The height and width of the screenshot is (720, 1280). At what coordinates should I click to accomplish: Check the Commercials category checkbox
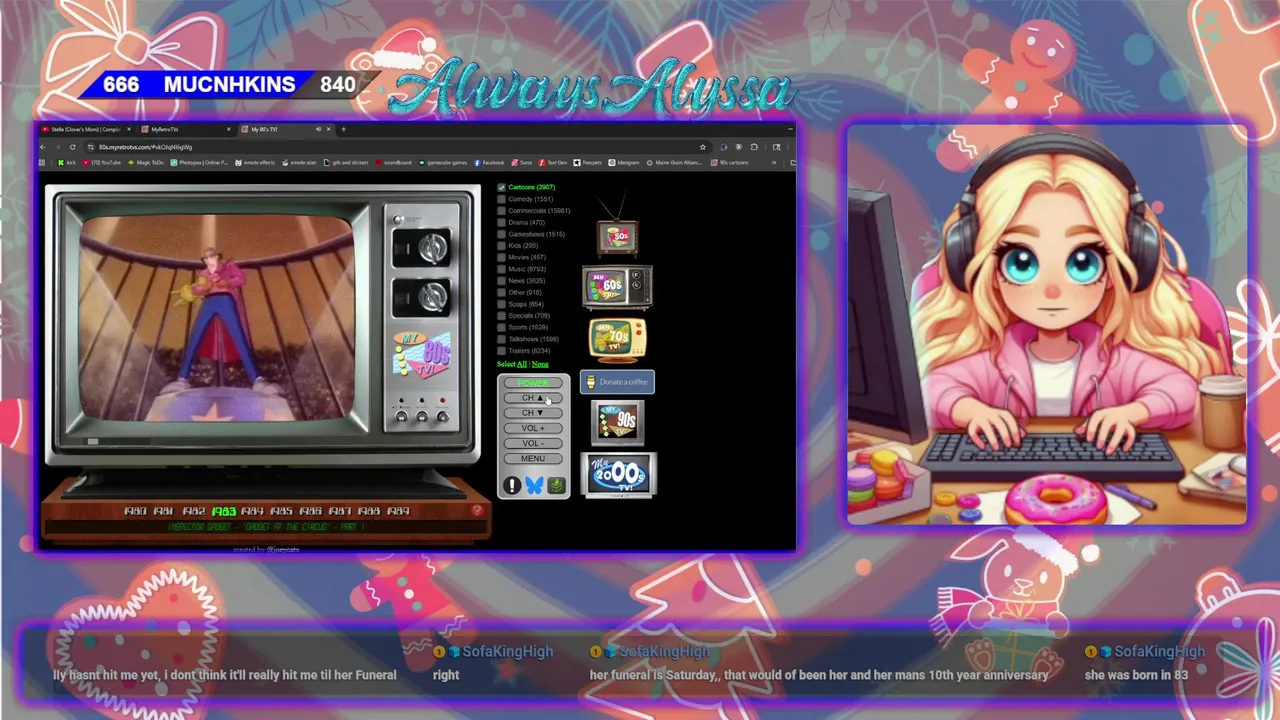(x=502, y=211)
